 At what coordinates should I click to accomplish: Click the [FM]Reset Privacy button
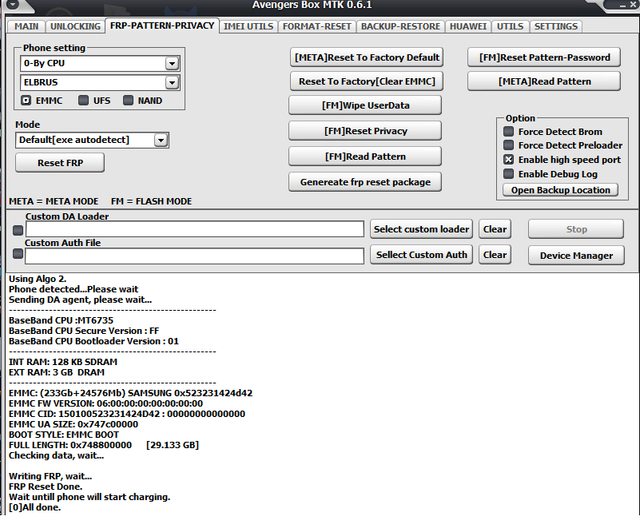[x=365, y=131]
